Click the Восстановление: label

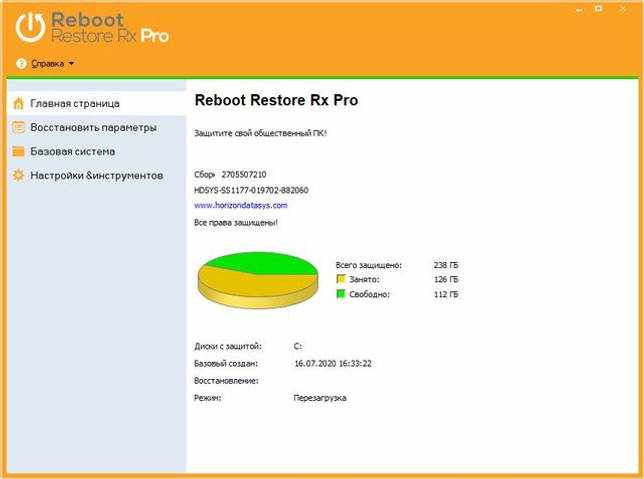226,381
